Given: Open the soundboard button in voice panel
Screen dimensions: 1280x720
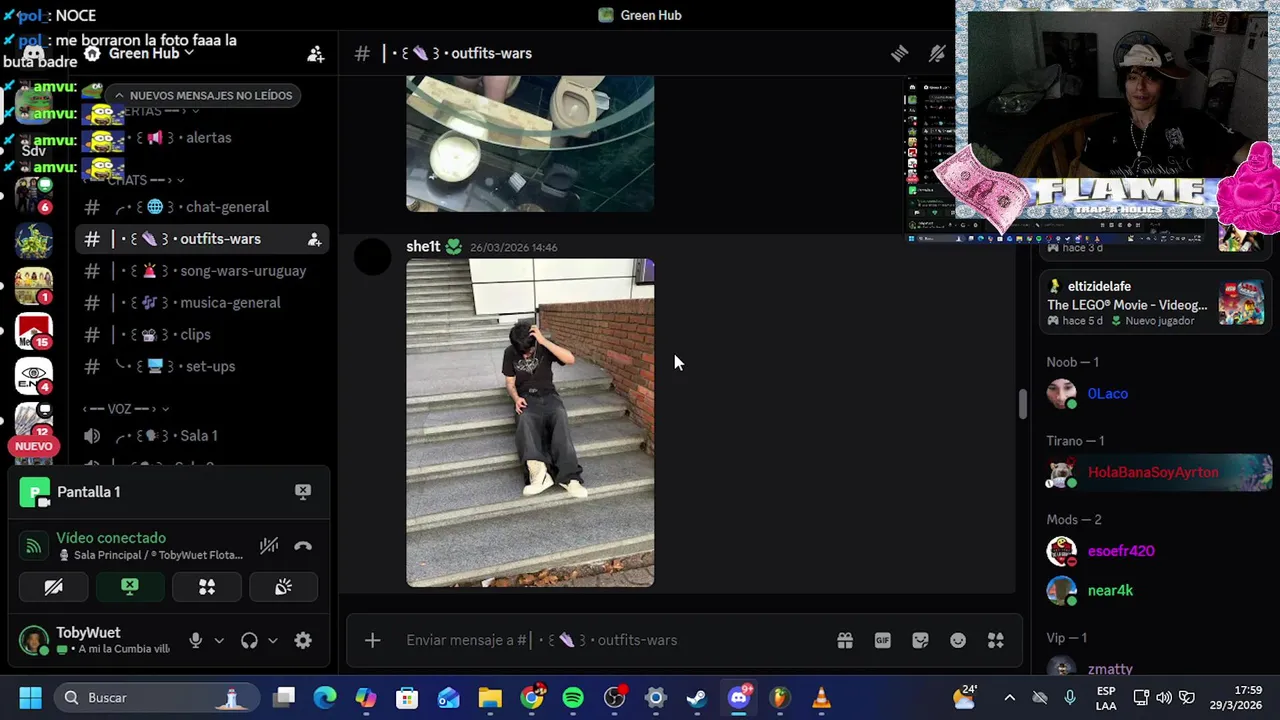Looking at the screenshot, I should pyautogui.click(x=283, y=587).
